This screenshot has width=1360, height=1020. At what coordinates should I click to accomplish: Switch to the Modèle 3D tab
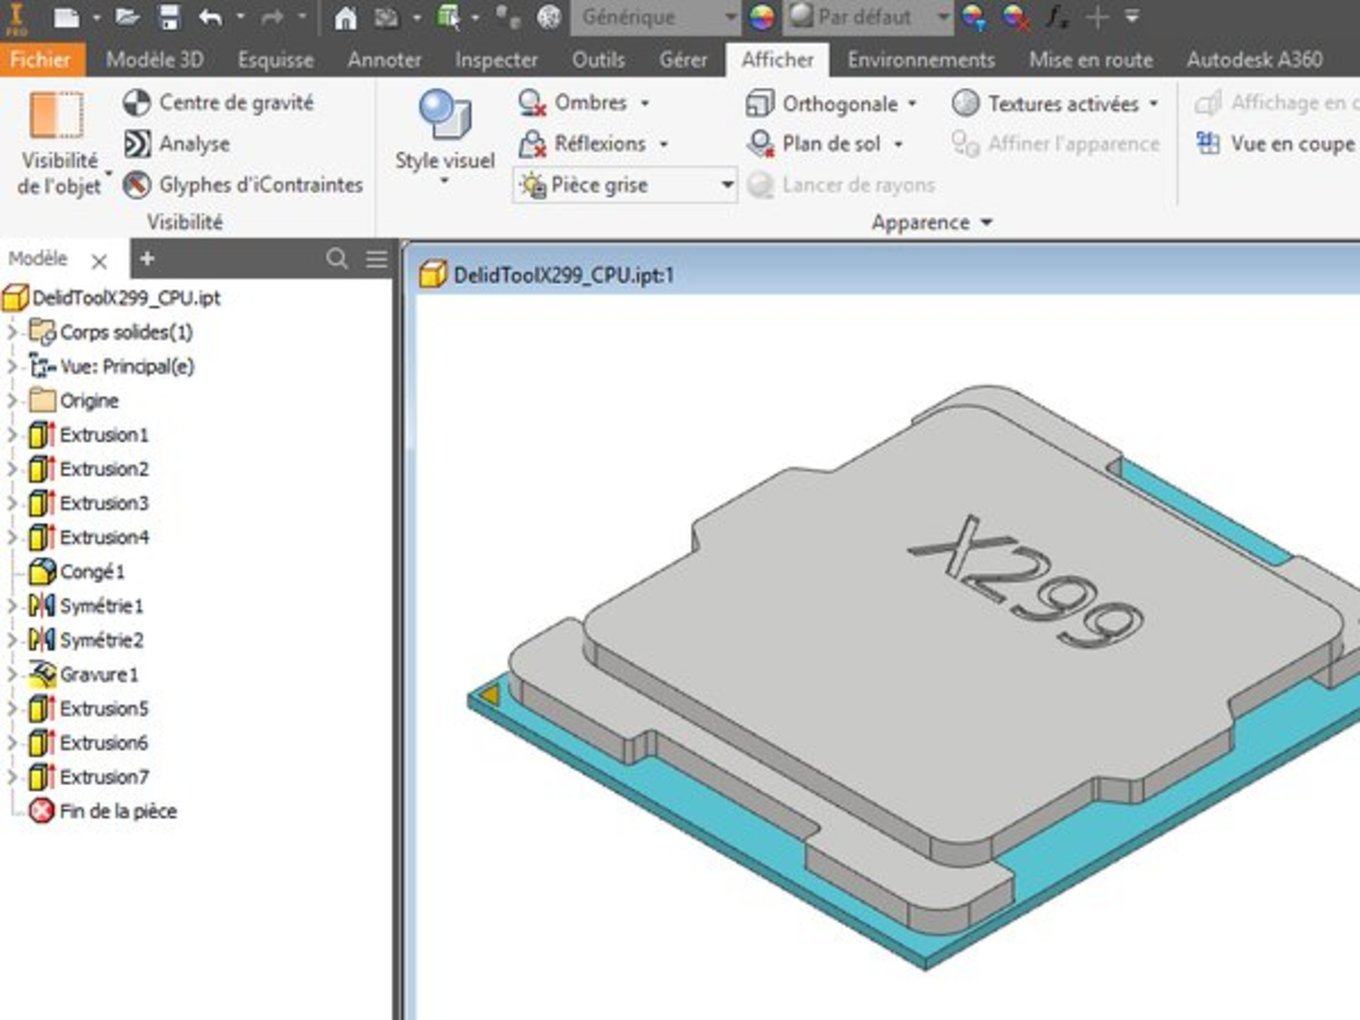(x=155, y=60)
